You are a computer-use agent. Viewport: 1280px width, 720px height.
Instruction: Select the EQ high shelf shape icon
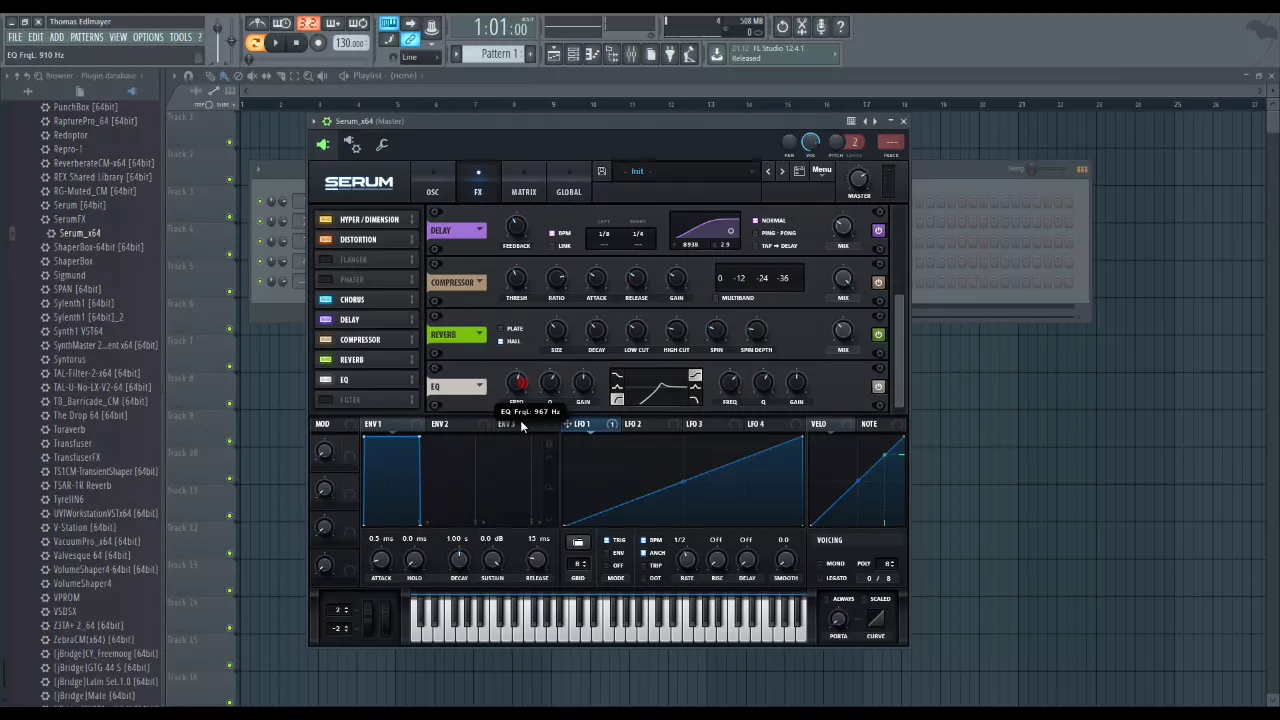coord(695,376)
